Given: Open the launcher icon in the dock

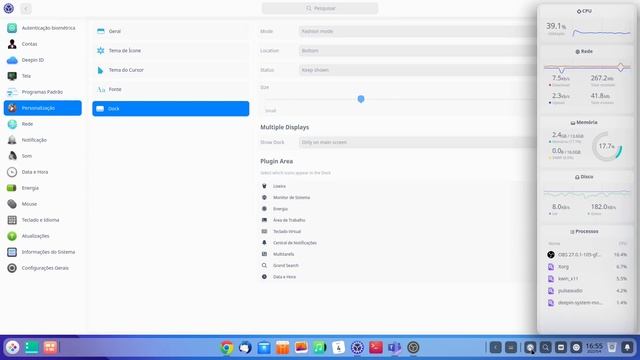Looking at the screenshot, I should click(13, 347).
